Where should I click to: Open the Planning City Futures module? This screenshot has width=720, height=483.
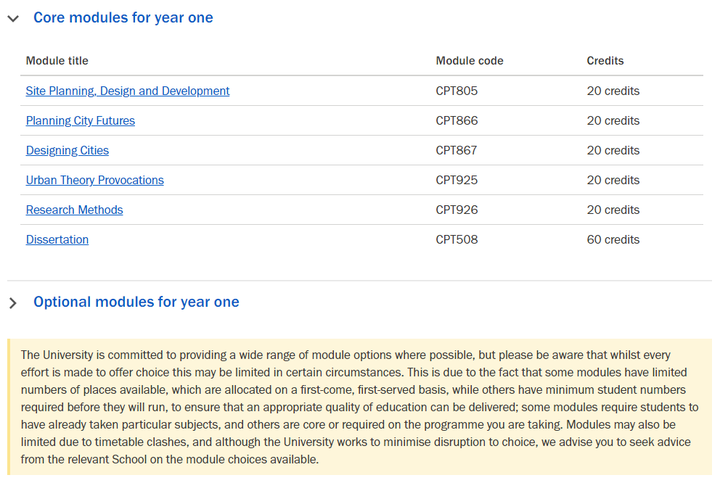tap(80, 121)
